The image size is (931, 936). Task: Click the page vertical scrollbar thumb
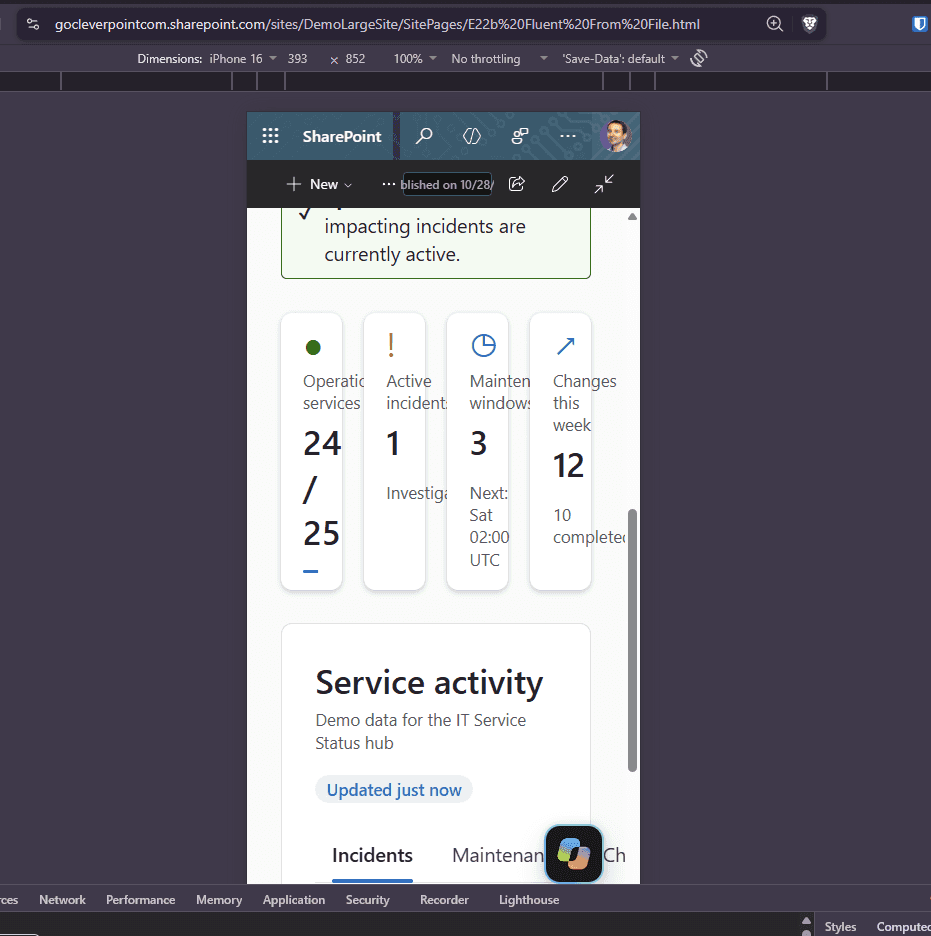tap(633, 640)
